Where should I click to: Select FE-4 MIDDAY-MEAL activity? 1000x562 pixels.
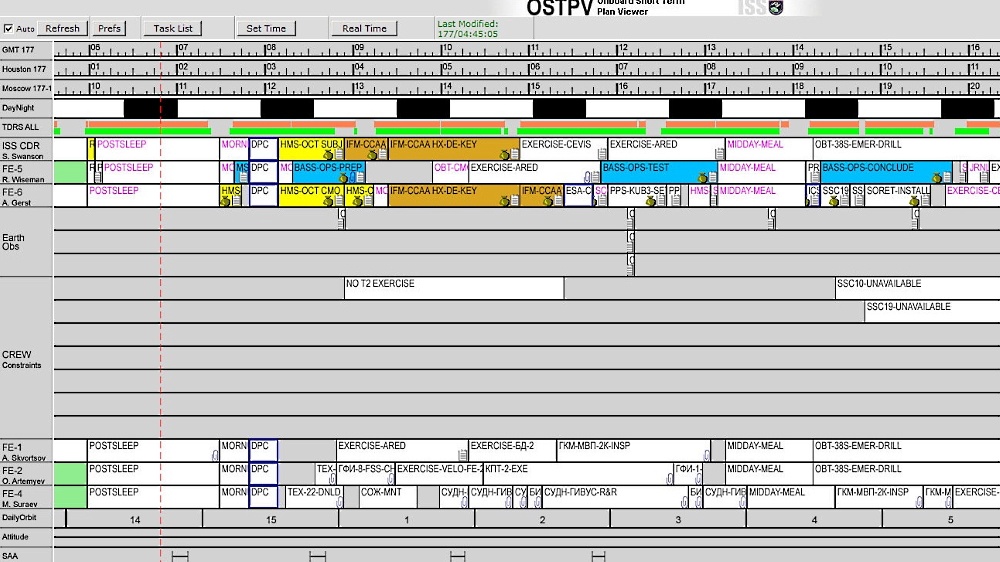pos(791,497)
